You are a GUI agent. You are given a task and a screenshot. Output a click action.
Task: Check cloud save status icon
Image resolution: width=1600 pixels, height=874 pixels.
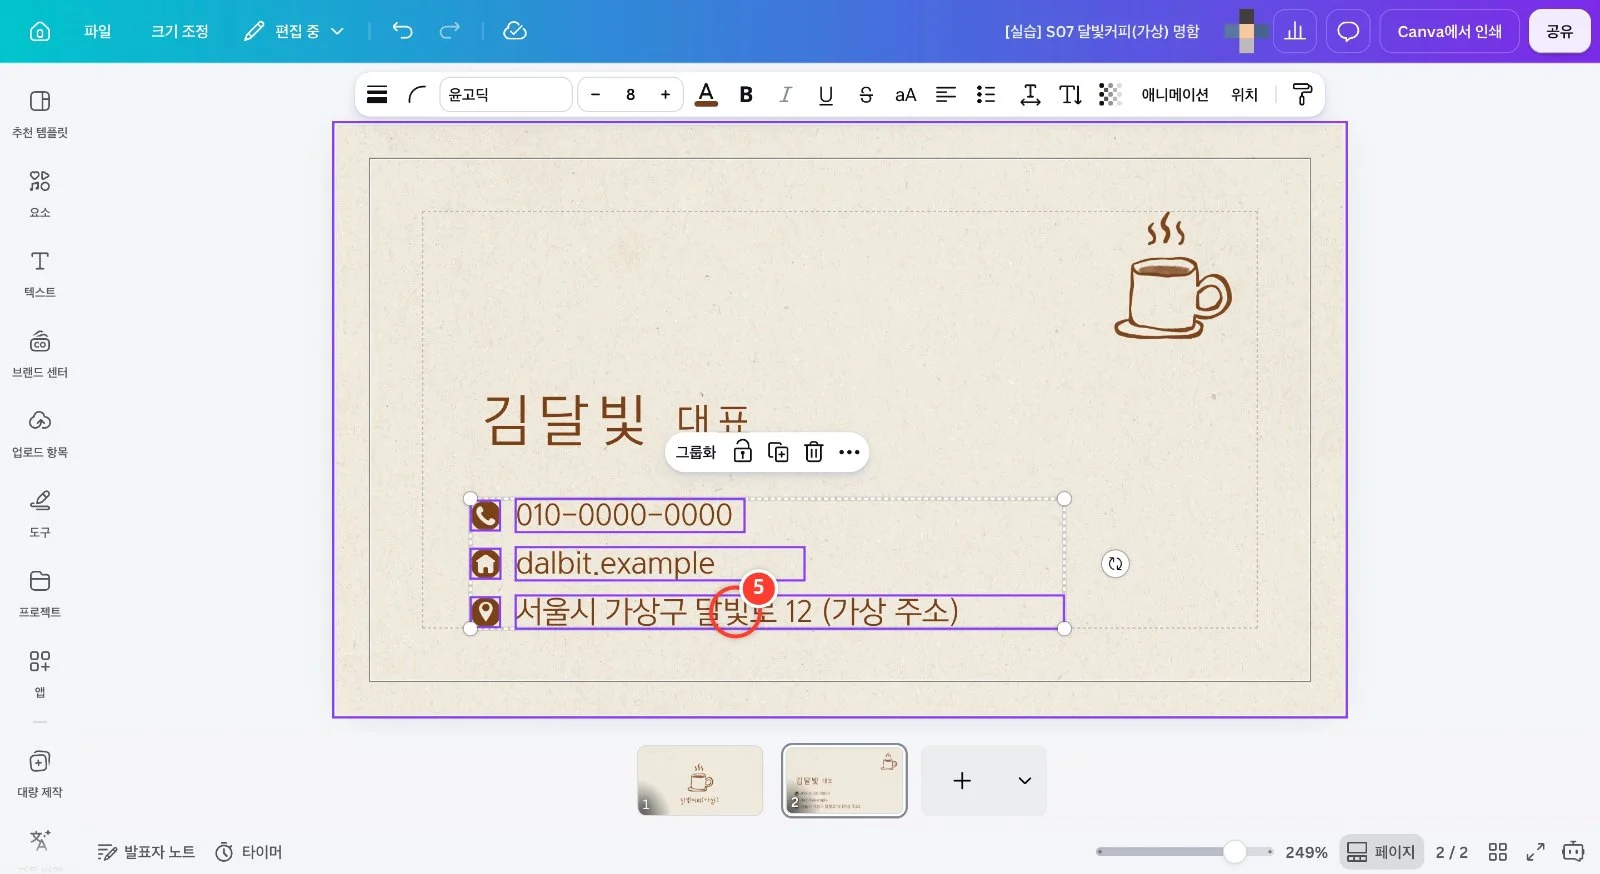pyautogui.click(x=515, y=31)
